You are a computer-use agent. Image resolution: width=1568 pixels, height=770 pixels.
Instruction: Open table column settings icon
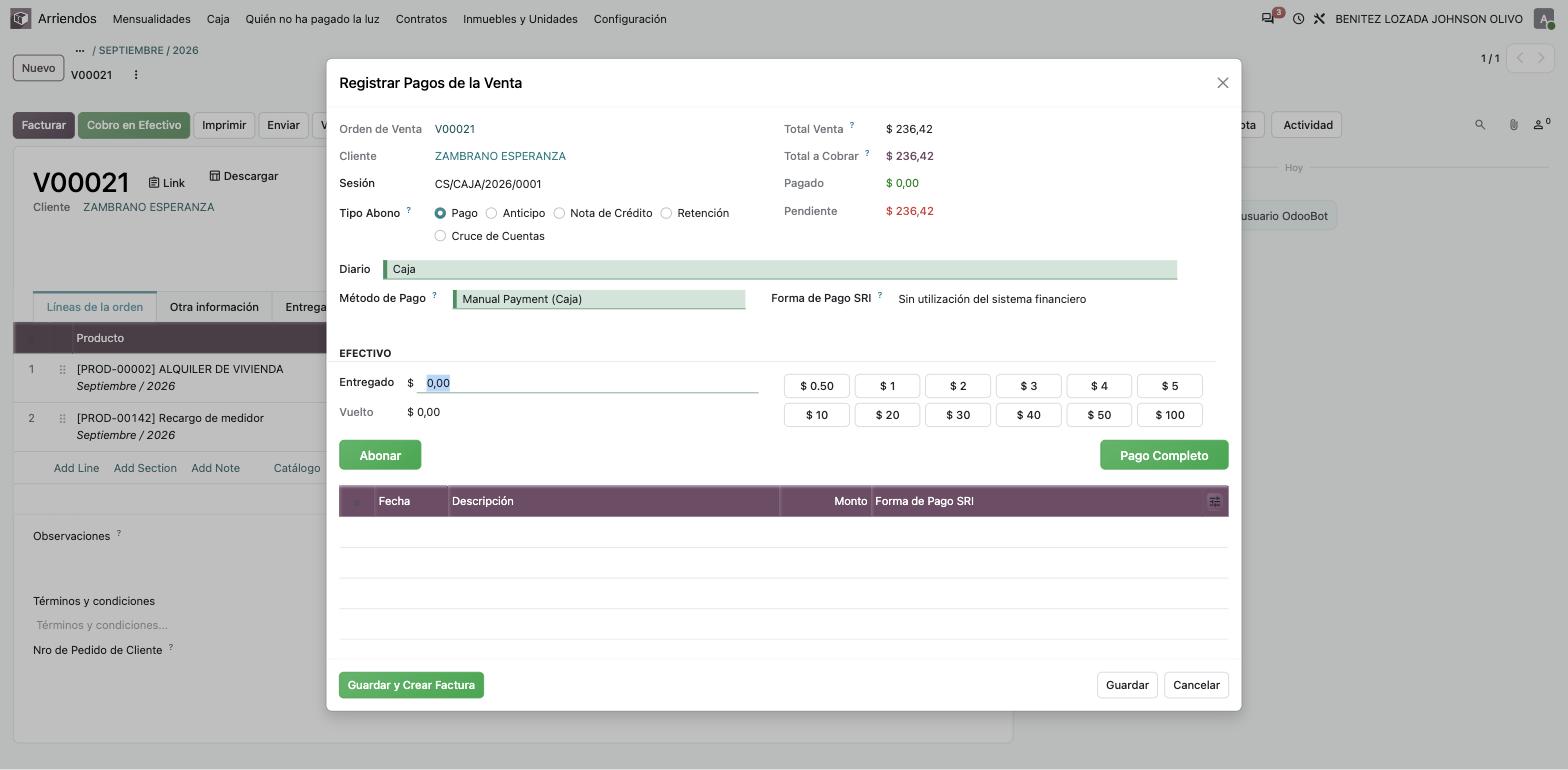(x=1214, y=502)
